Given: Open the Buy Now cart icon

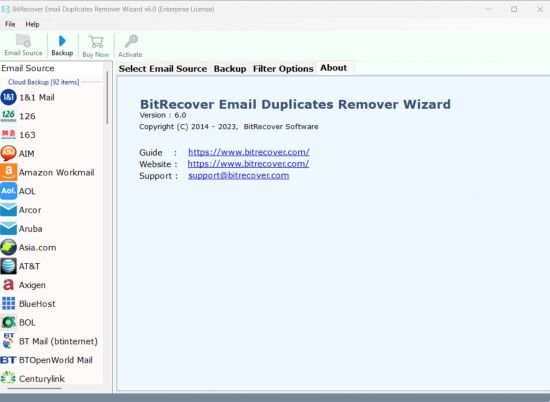Looking at the screenshot, I should (x=96, y=42).
